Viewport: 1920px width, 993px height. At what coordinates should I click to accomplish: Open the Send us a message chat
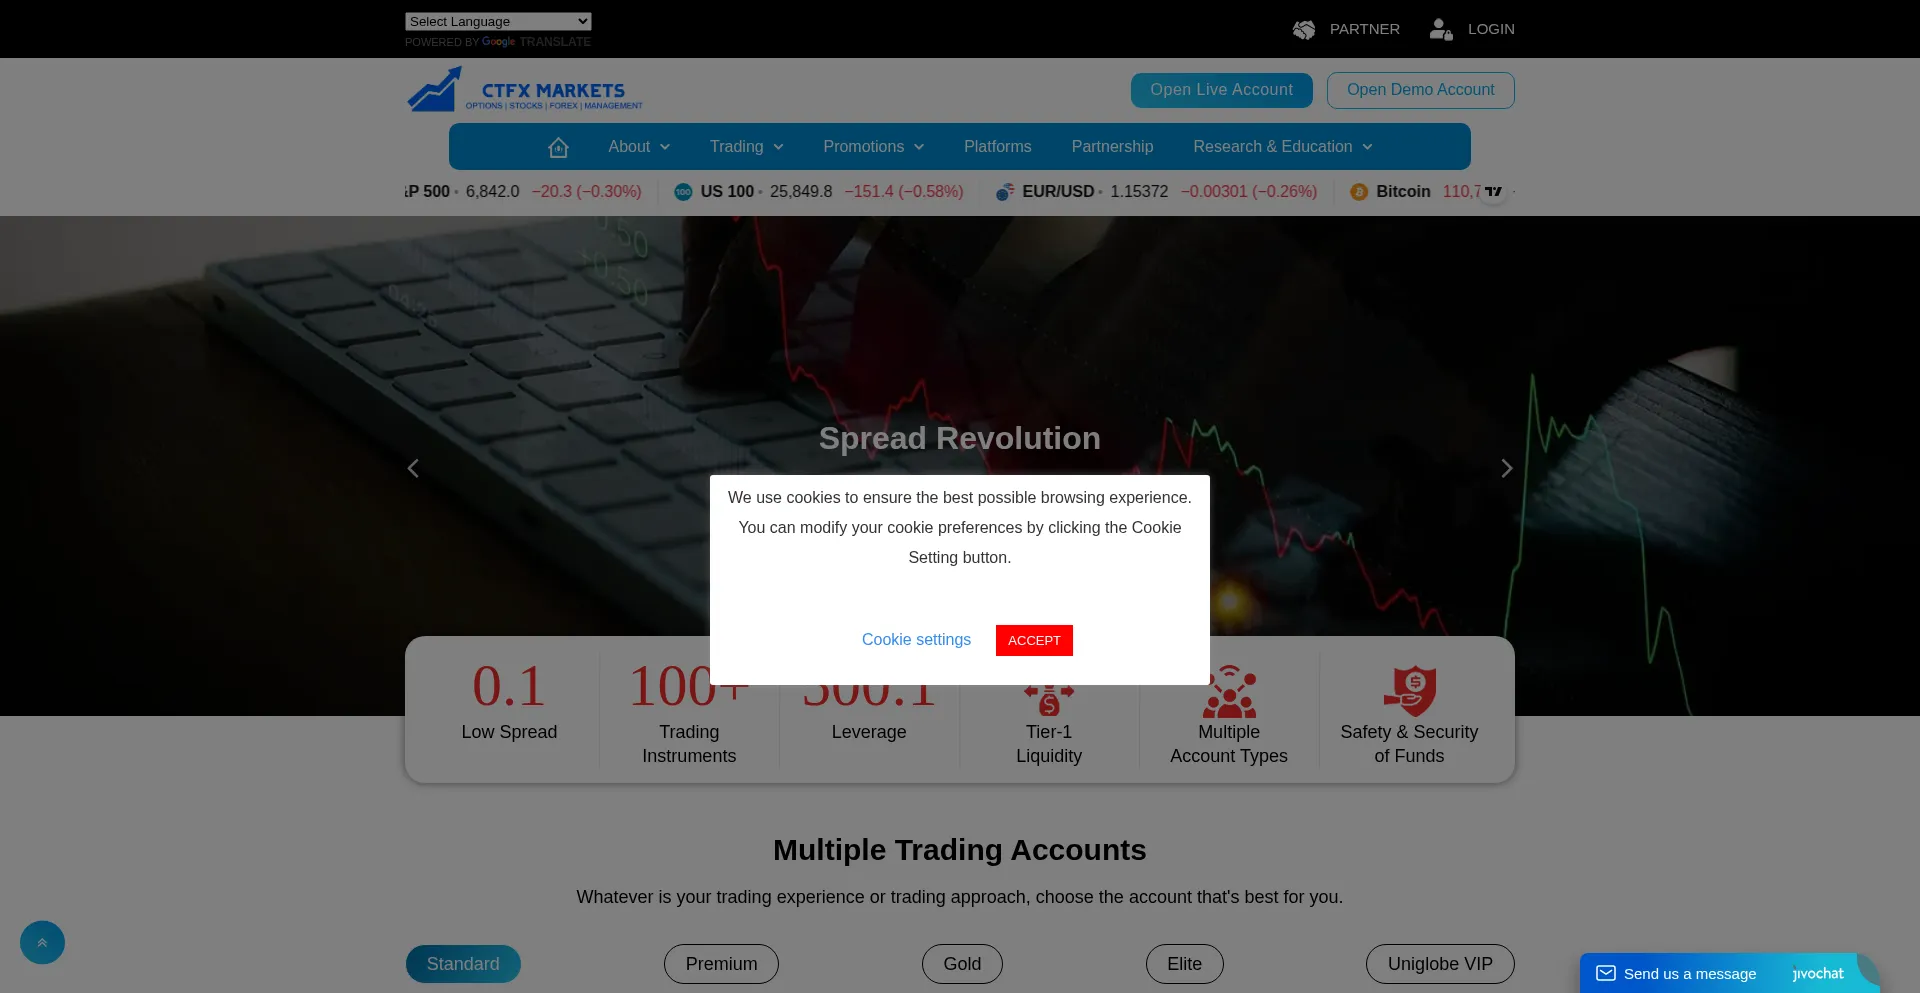click(1689, 973)
